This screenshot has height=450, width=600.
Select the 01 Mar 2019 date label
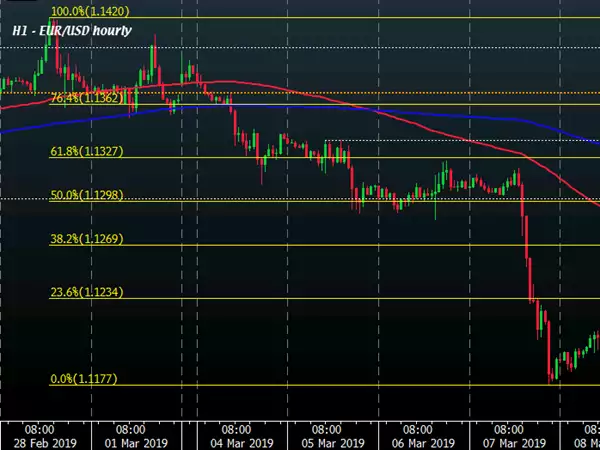click(x=136, y=441)
